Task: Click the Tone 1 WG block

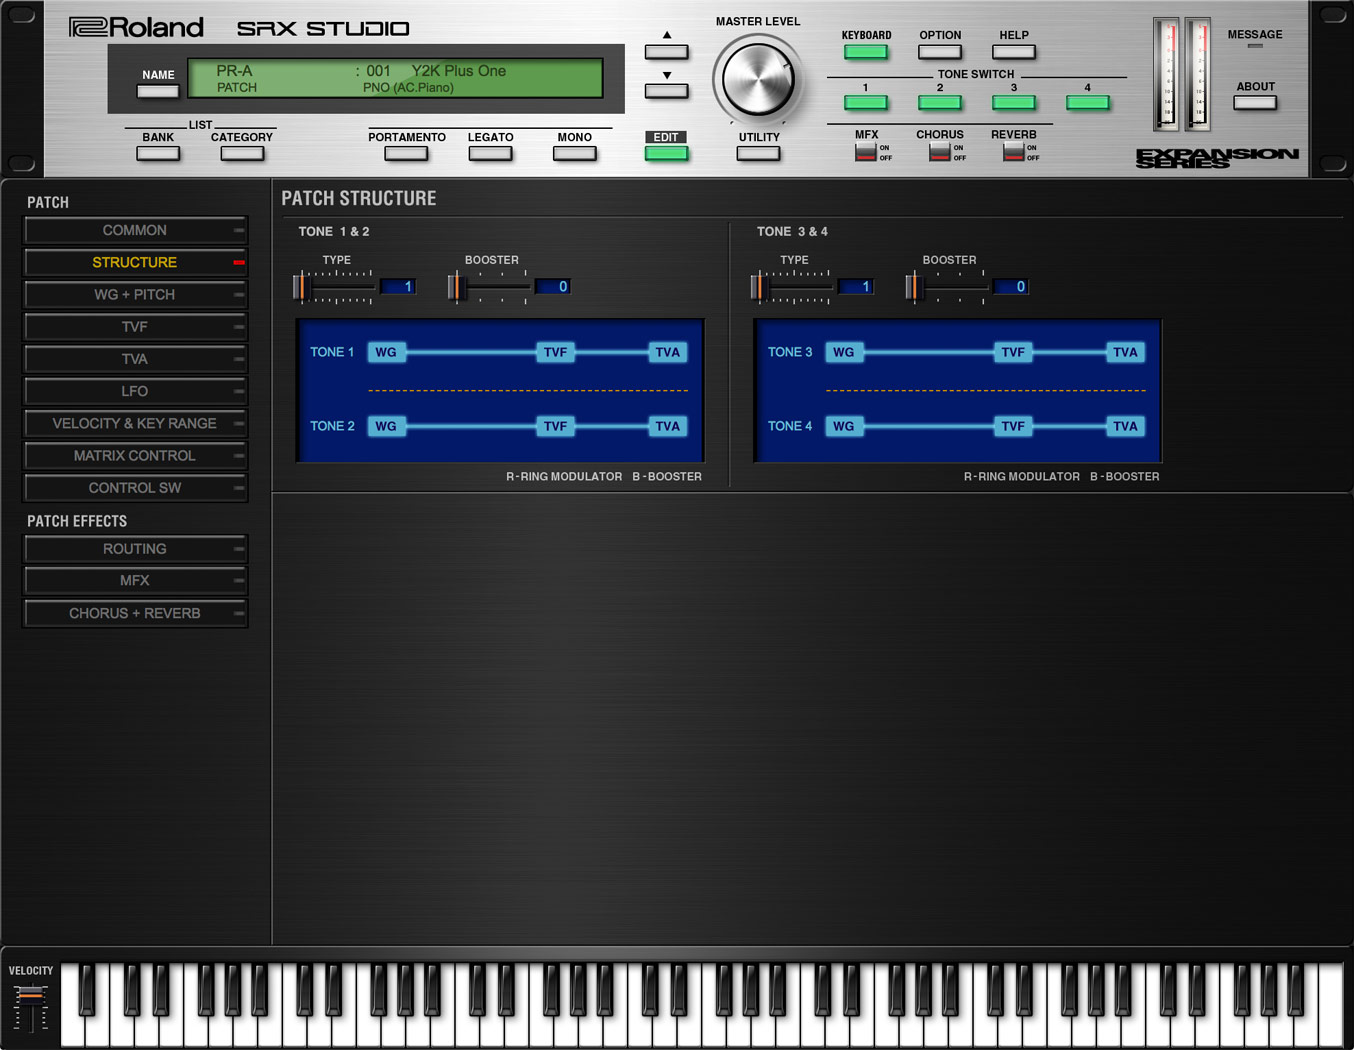Action: pos(386,352)
